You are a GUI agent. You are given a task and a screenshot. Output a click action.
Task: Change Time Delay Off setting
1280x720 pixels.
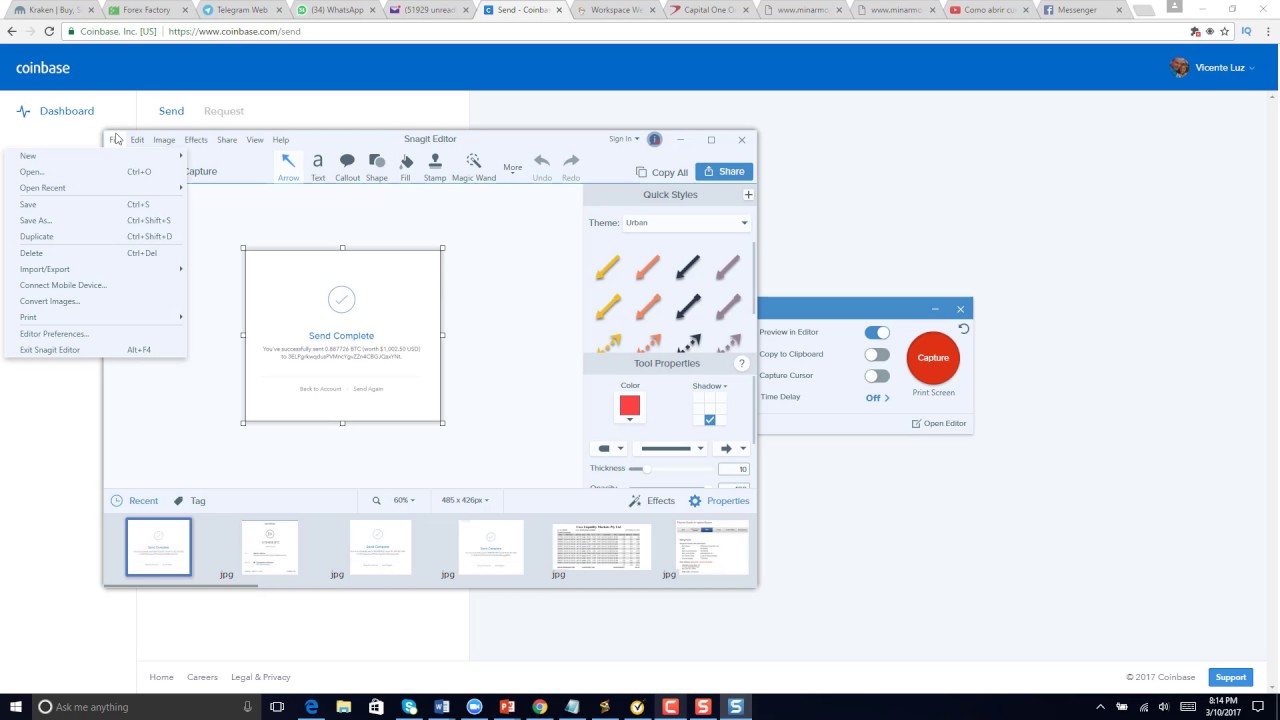coord(877,398)
